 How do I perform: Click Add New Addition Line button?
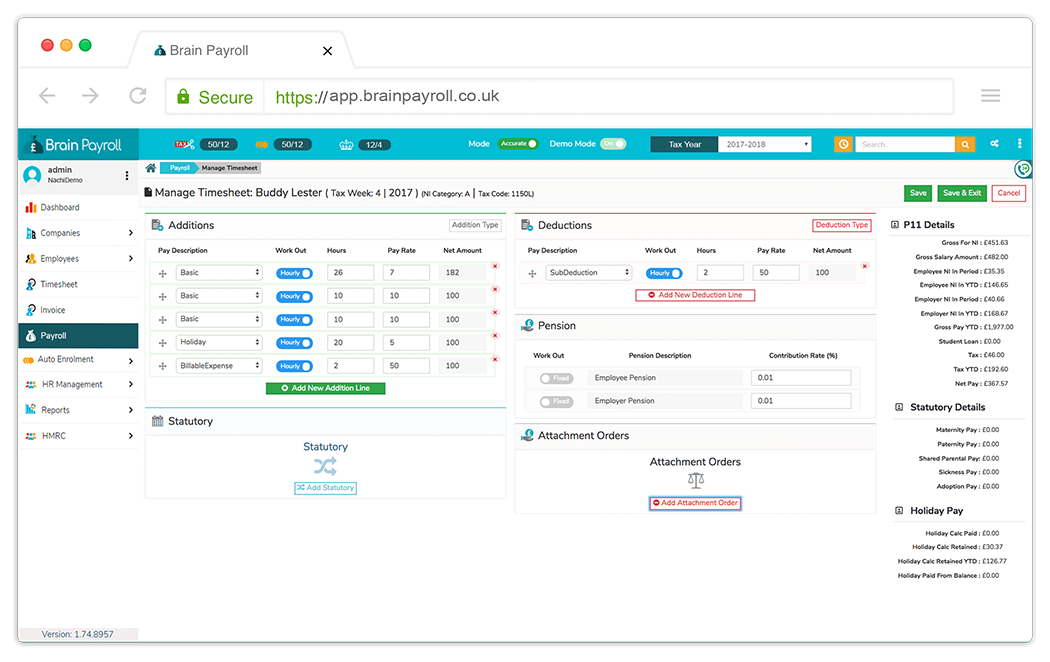pos(325,388)
